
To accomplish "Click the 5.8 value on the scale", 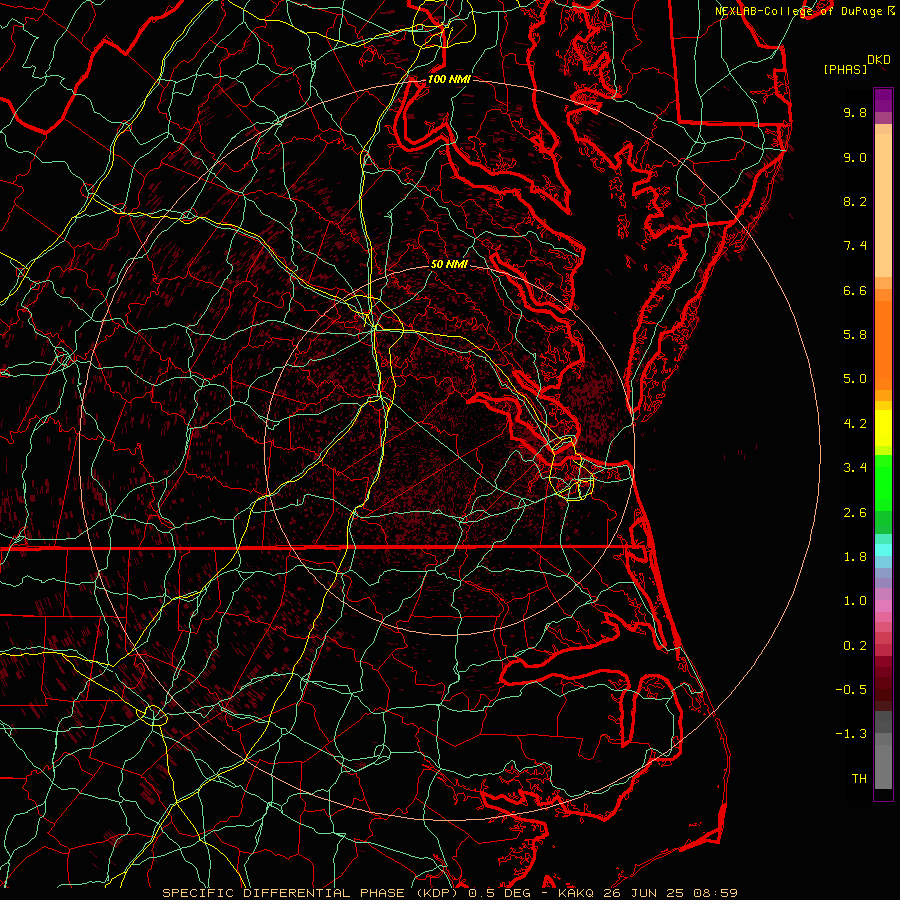I will coord(855,335).
